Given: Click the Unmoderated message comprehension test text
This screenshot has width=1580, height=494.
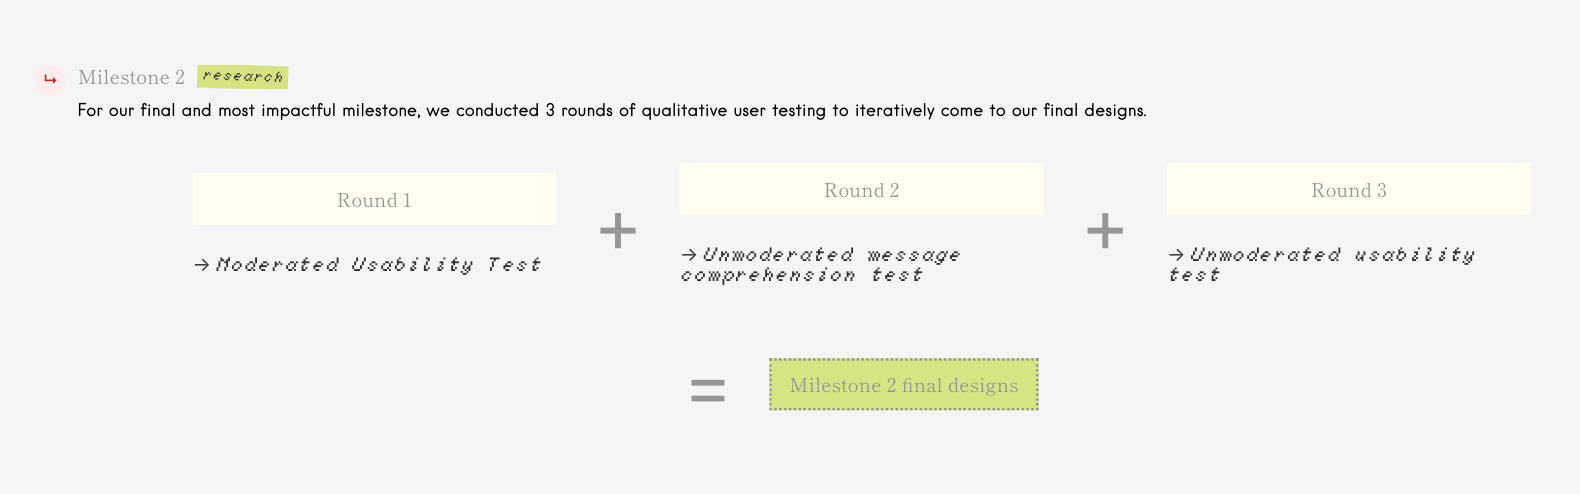Looking at the screenshot, I should point(820,265).
